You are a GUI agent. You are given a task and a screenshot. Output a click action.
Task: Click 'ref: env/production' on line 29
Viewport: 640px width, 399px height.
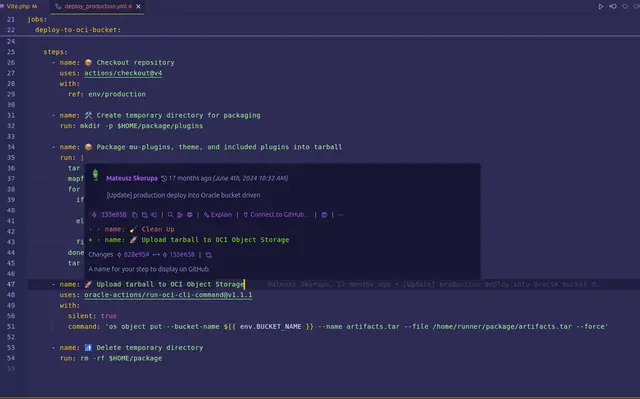(x=107, y=94)
